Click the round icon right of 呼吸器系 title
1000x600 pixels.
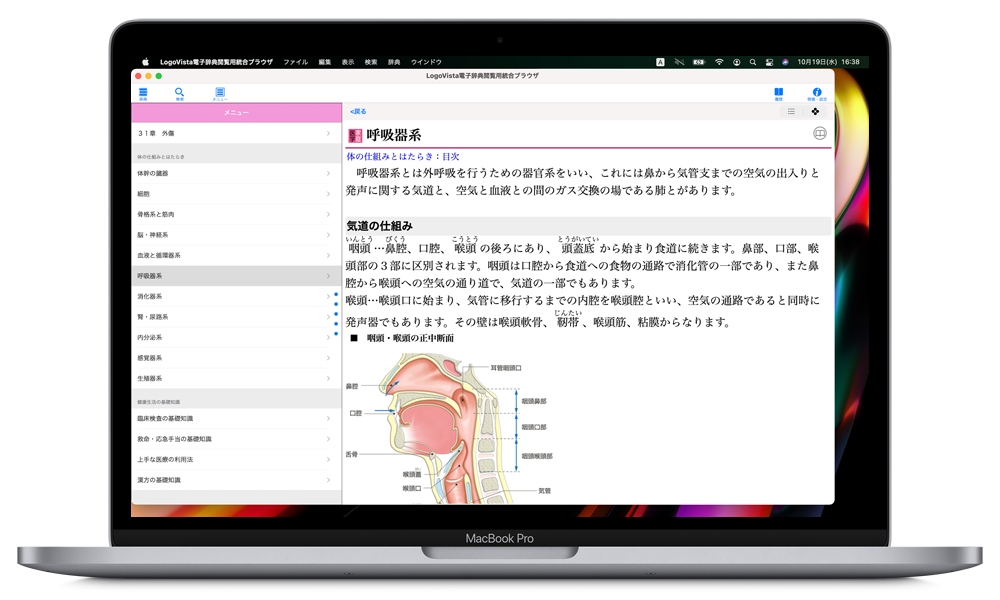(820, 133)
